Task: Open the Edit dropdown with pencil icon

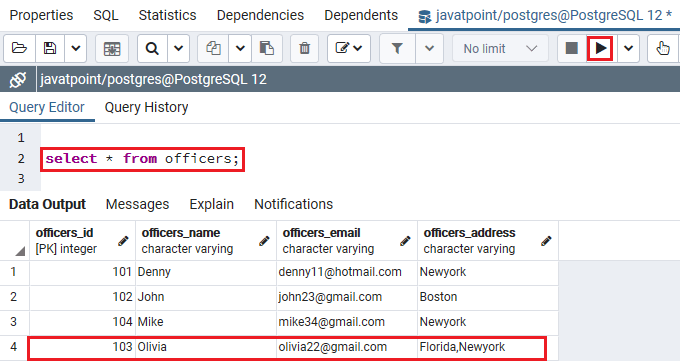Action: tap(349, 48)
